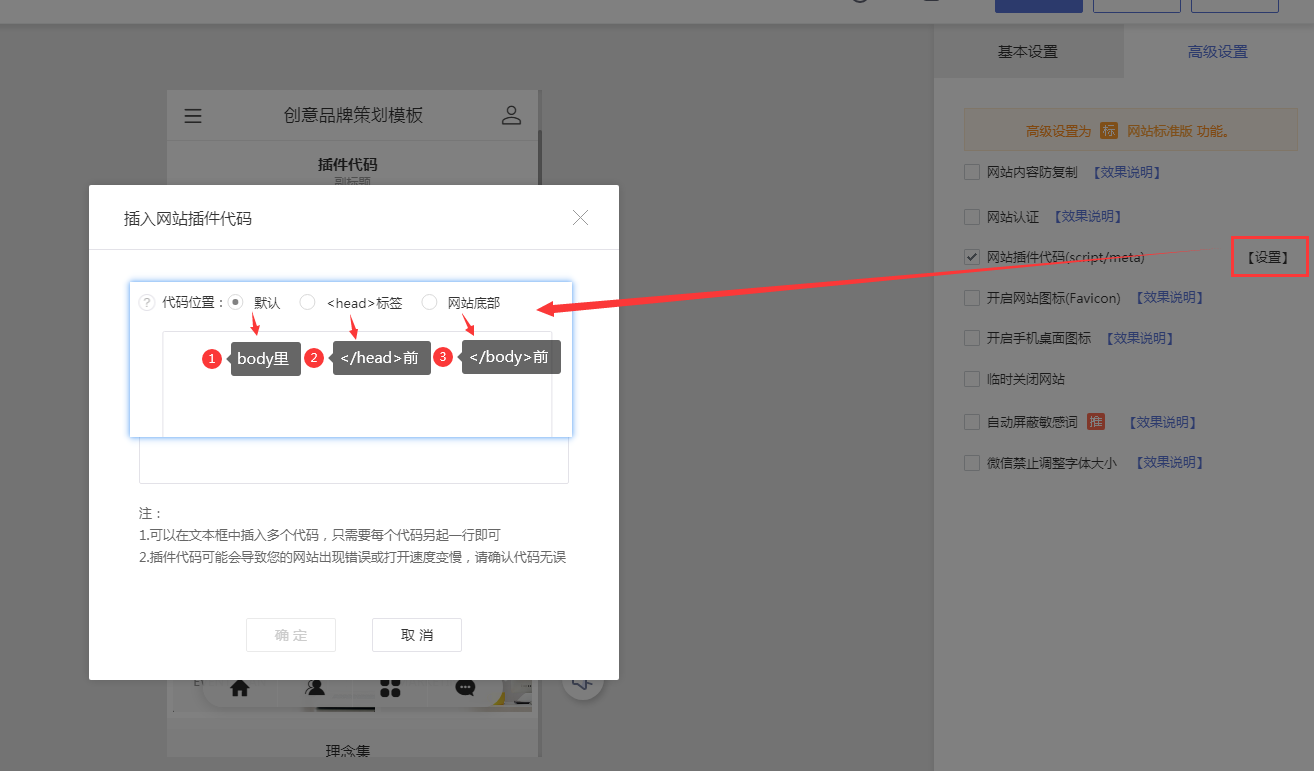
Task: Click the 插件代码 heading in preview
Action: click(x=347, y=164)
